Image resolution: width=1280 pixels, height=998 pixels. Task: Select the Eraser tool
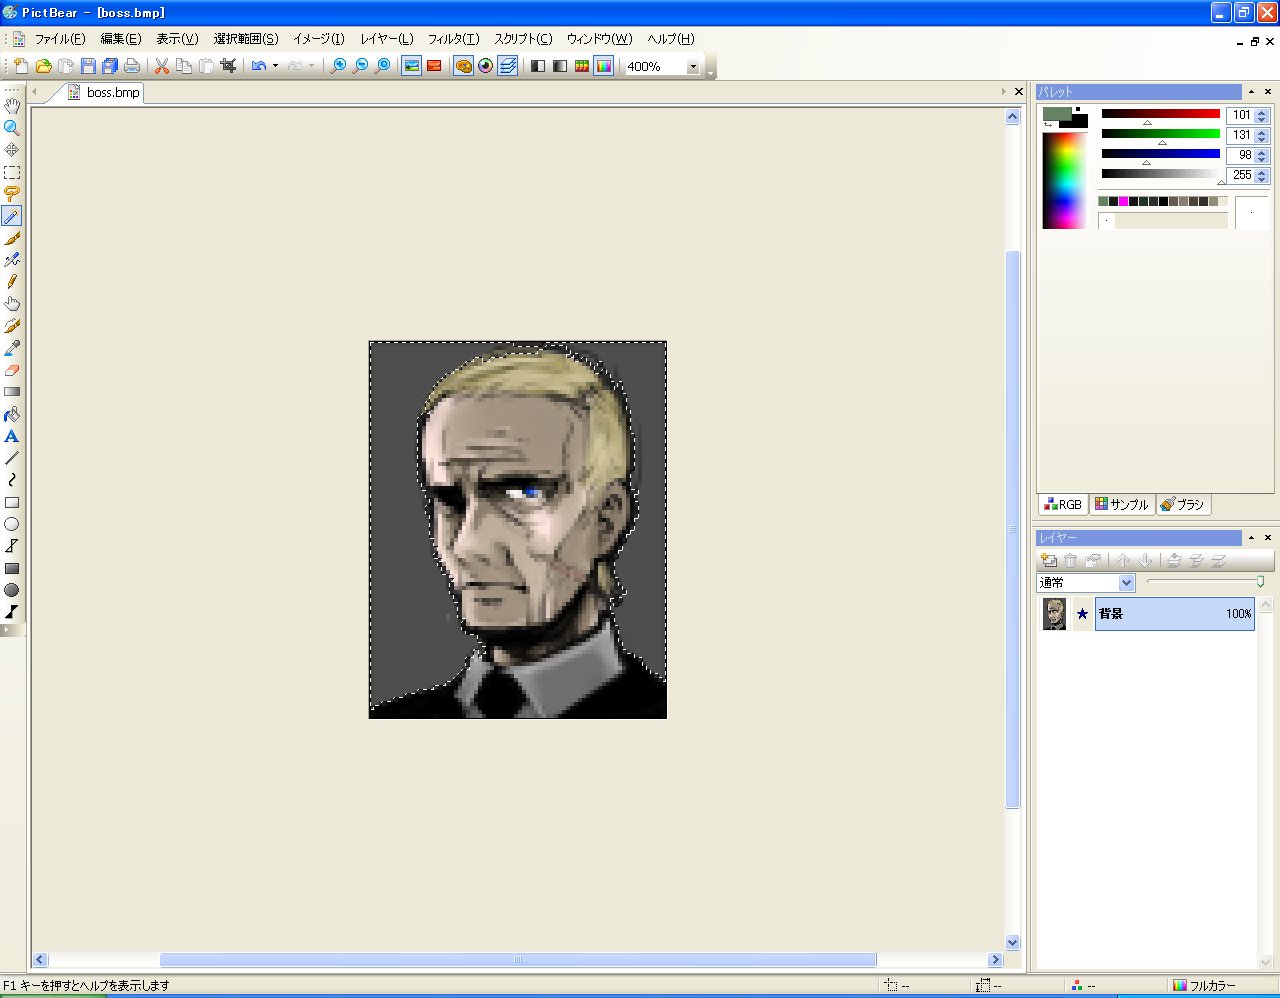pyautogui.click(x=12, y=370)
